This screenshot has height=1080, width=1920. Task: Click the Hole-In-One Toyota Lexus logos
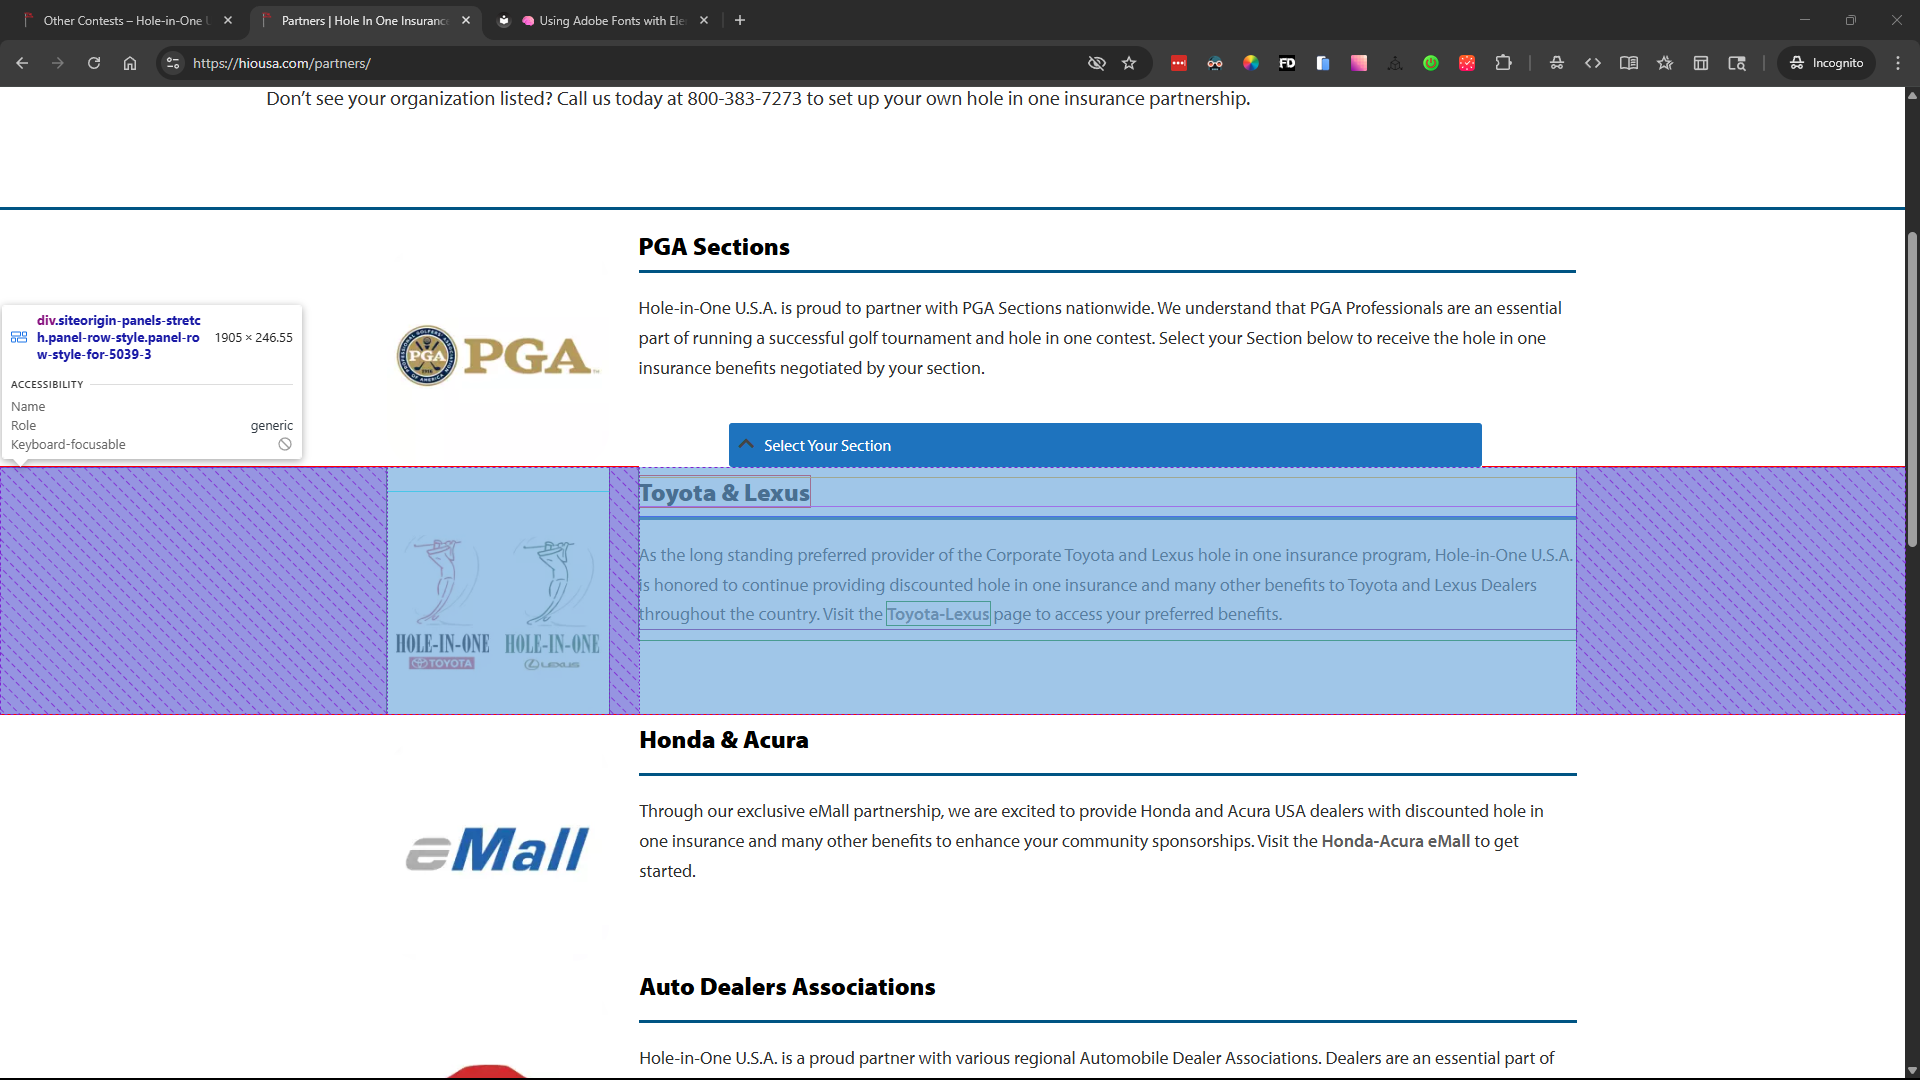(497, 604)
